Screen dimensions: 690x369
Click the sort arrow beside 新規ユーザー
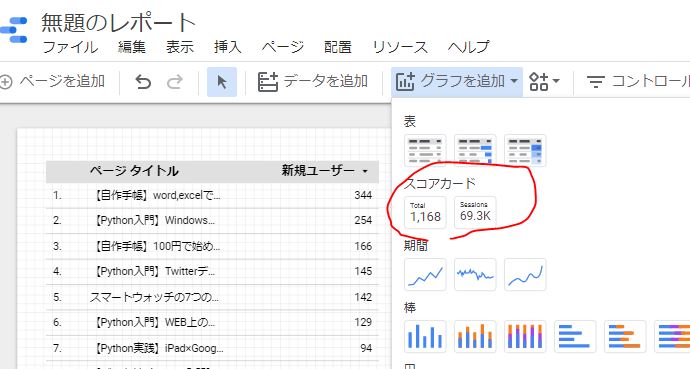click(365, 171)
